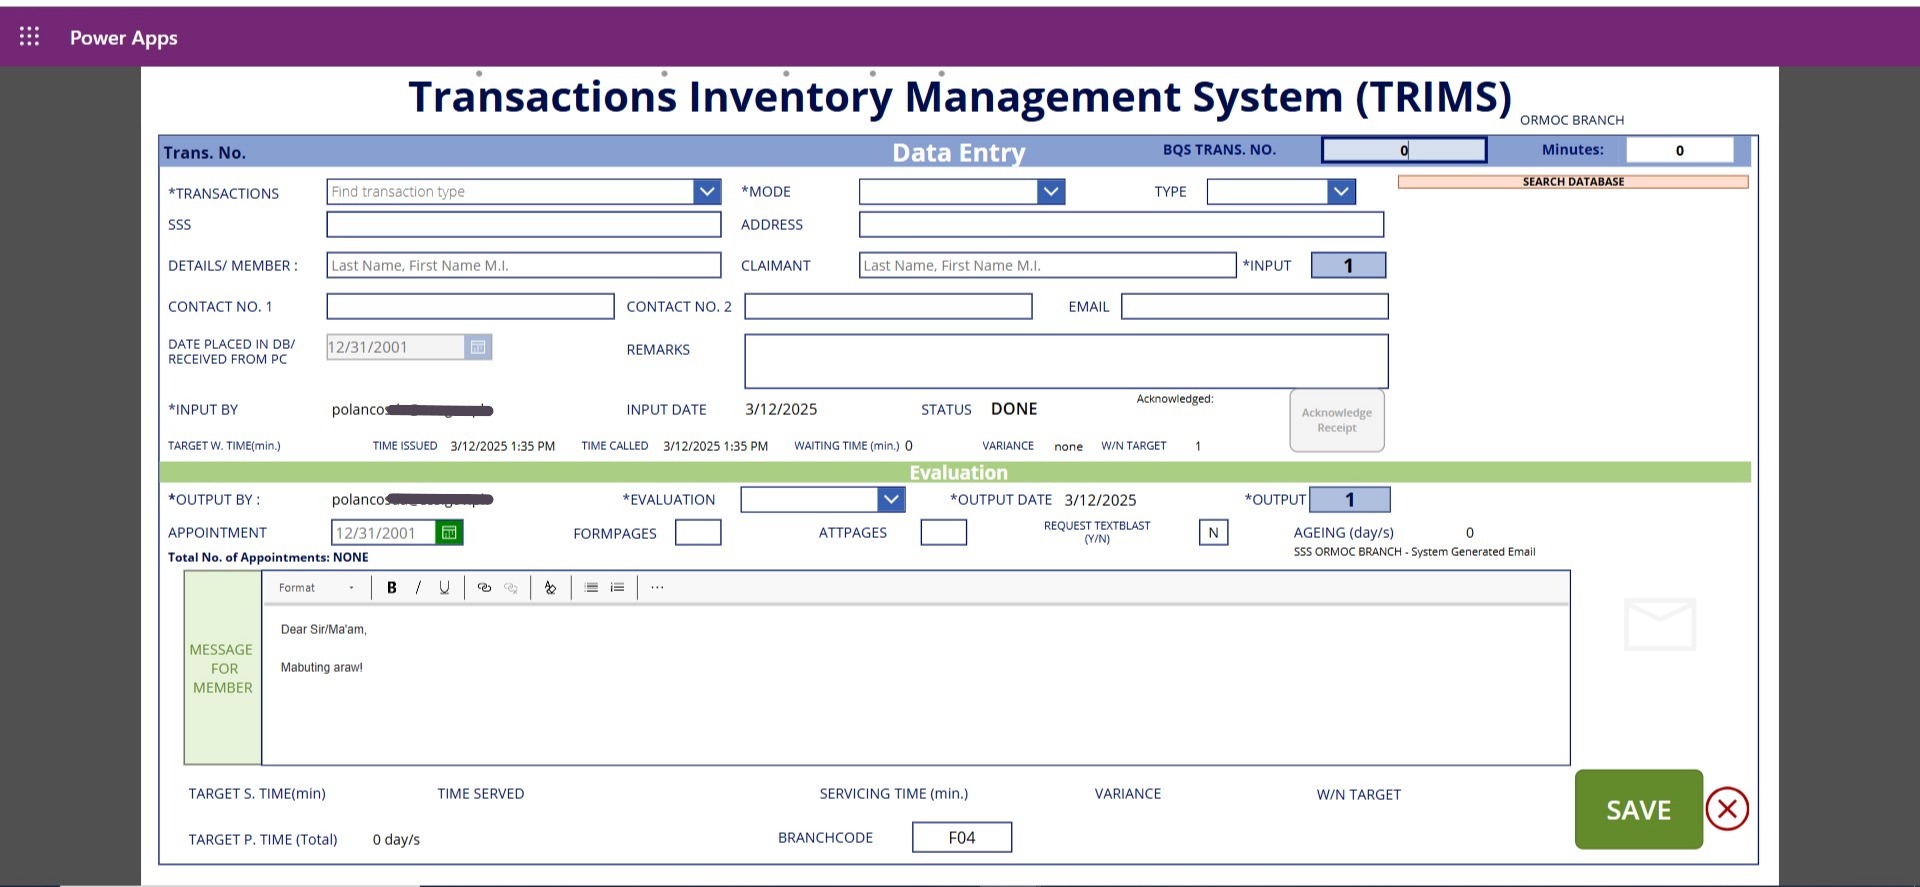Click inside the message body text area

(915, 685)
